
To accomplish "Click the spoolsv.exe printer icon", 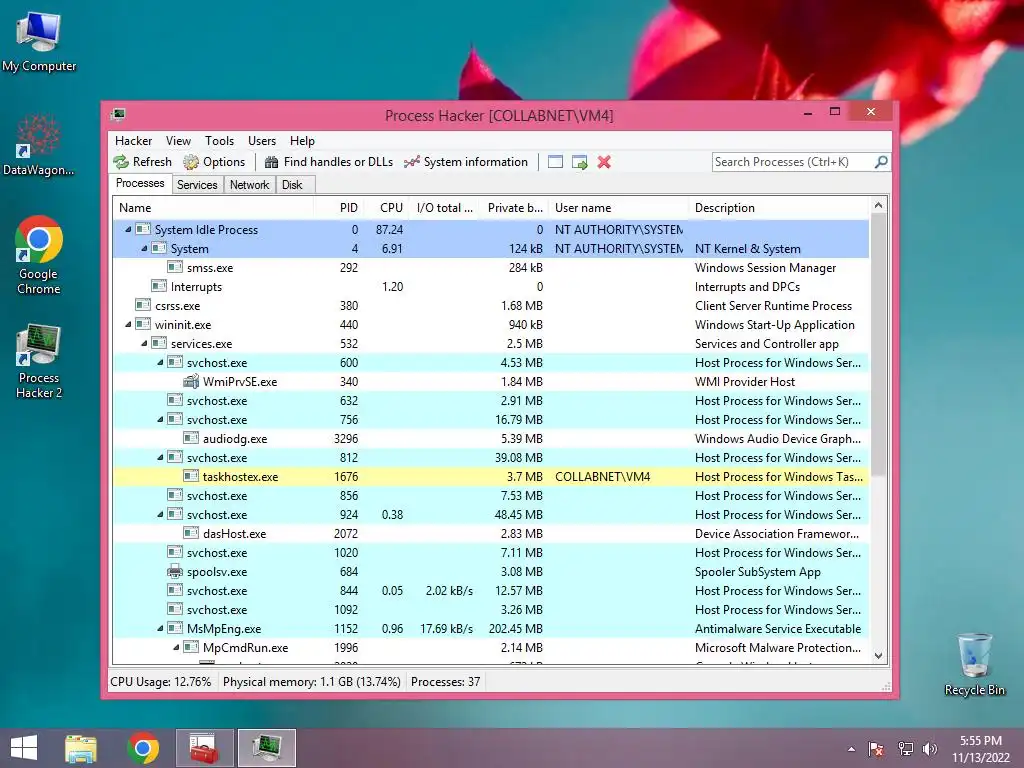I will [175, 571].
